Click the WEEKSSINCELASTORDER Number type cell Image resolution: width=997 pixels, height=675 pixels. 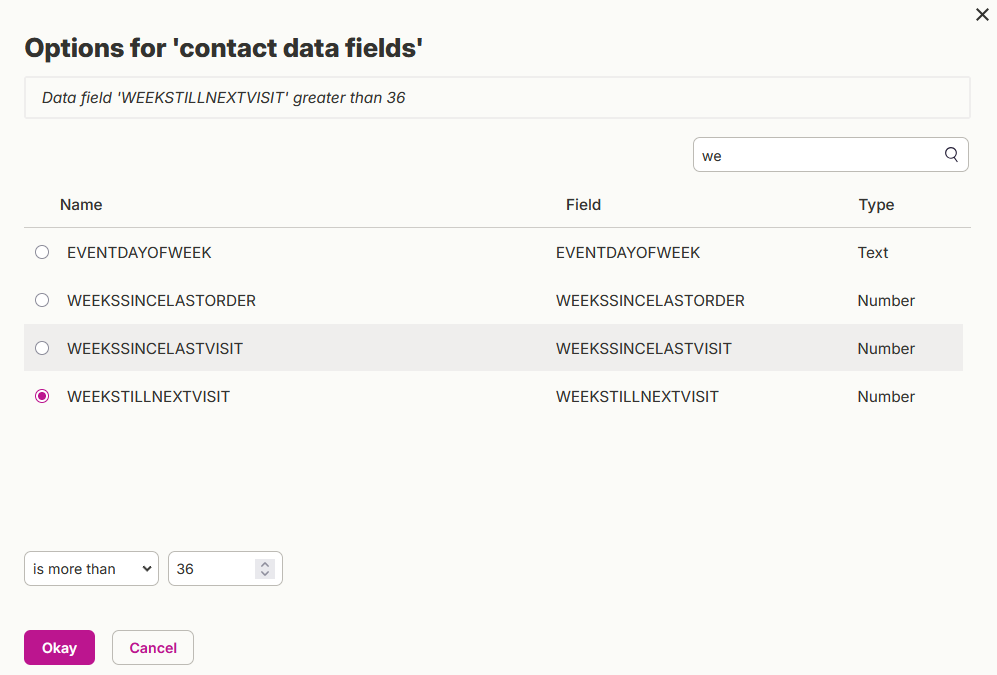(886, 301)
